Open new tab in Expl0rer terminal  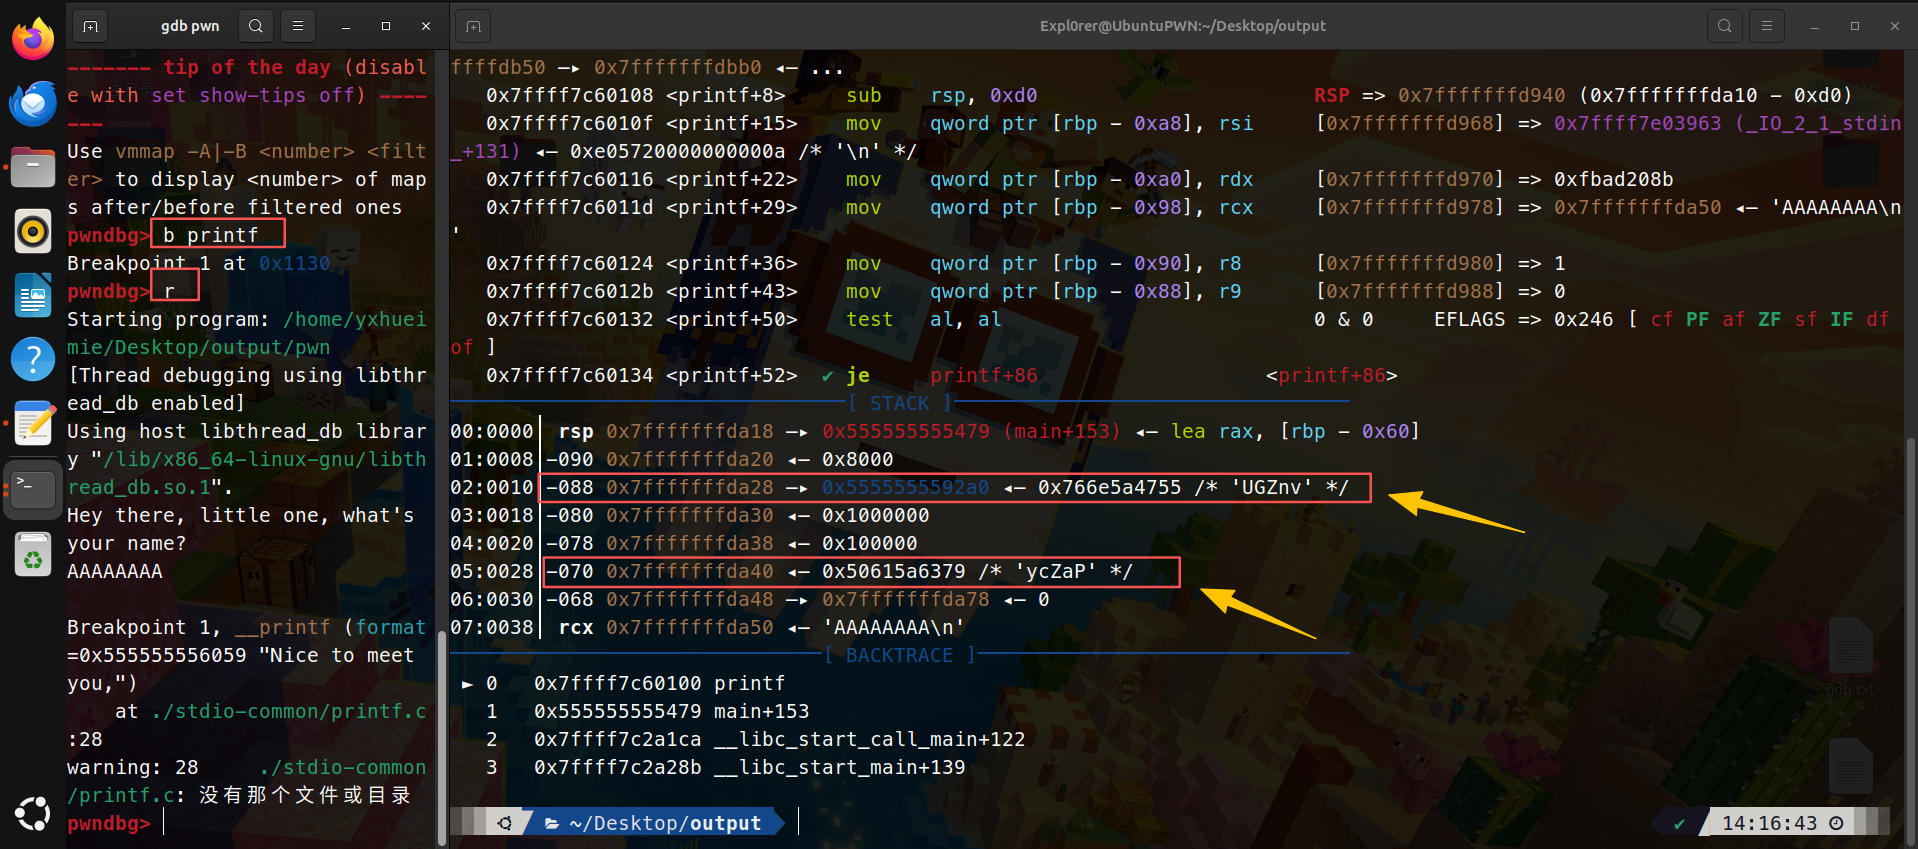tap(474, 26)
